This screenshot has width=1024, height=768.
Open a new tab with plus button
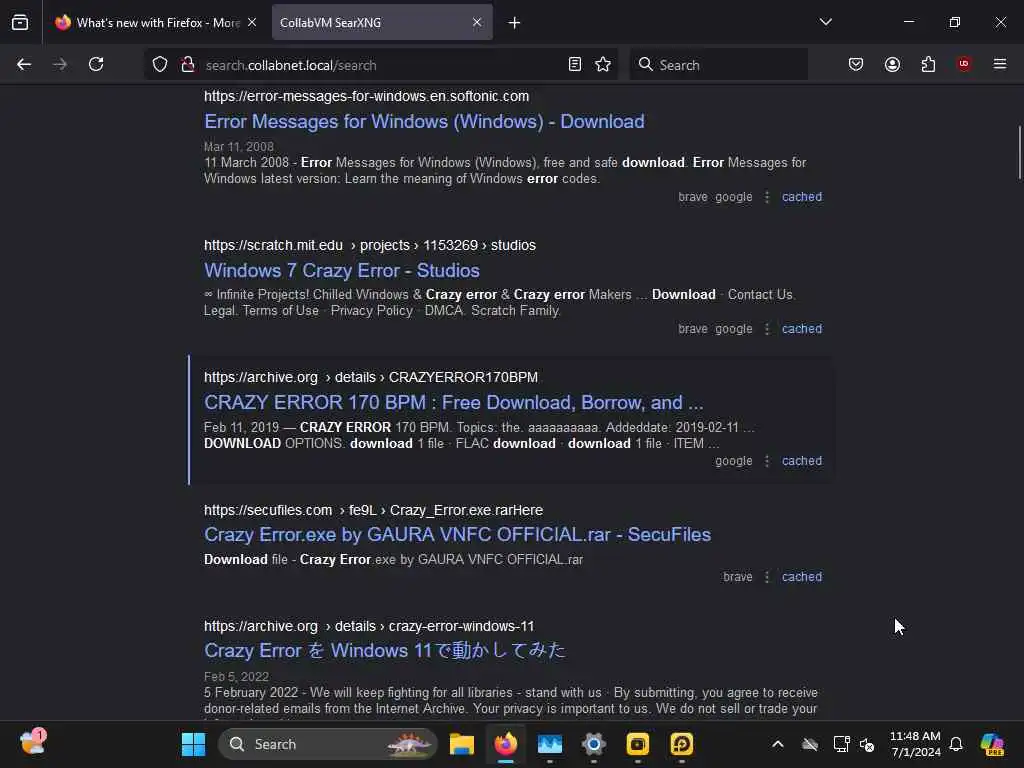[x=515, y=23]
